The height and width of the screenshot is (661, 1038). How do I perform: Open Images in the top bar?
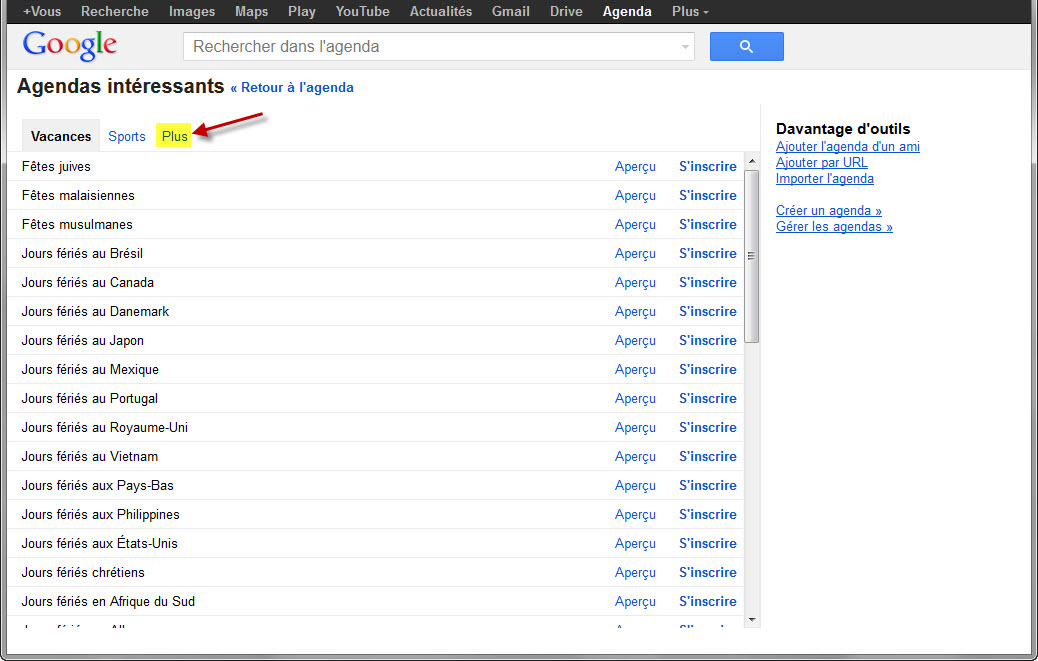coord(192,11)
